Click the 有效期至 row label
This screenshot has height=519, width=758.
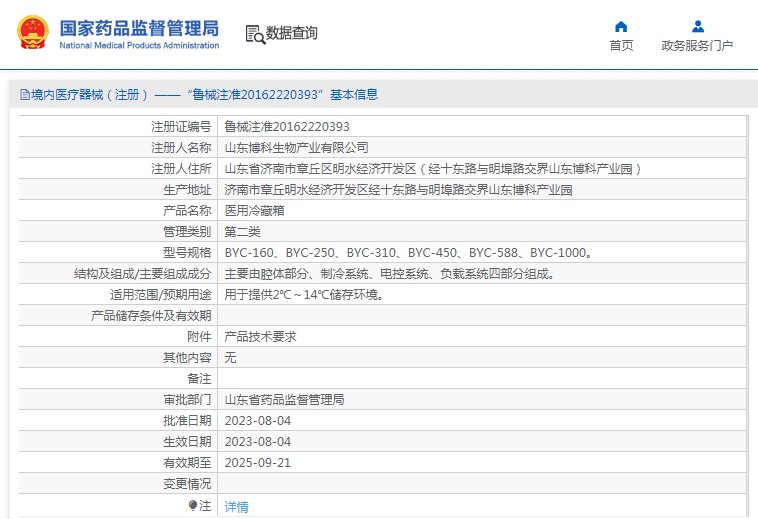point(187,463)
